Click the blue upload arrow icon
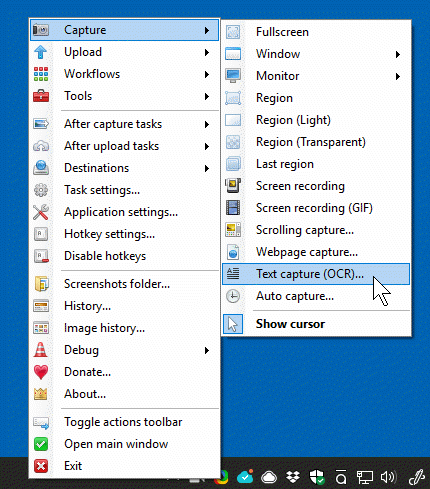Image resolution: width=430 pixels, height=489 pixels. pyautogui.click(x=41, y=52)
